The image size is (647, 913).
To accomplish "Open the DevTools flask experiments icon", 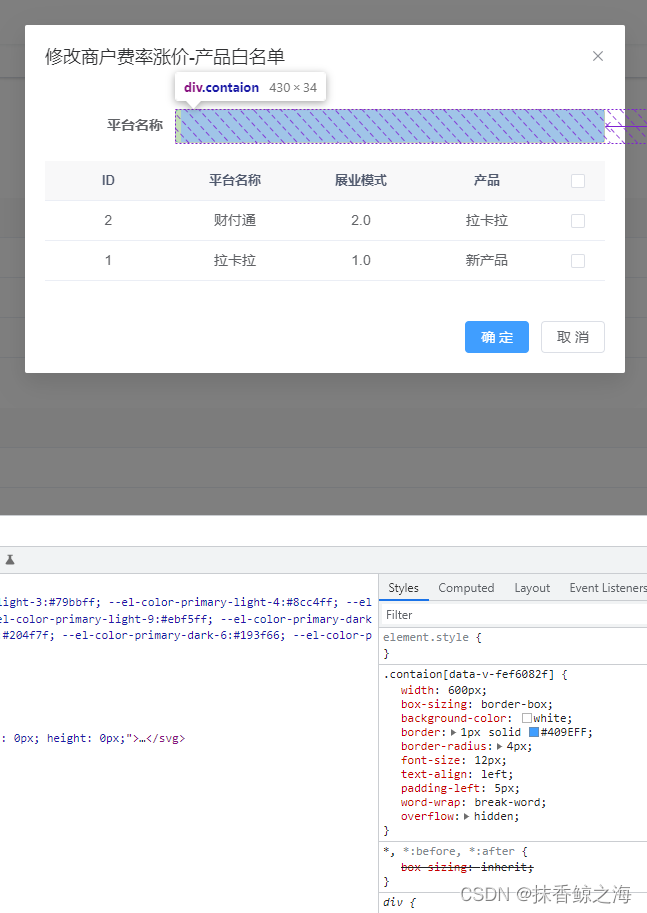I will click(10, 560).
